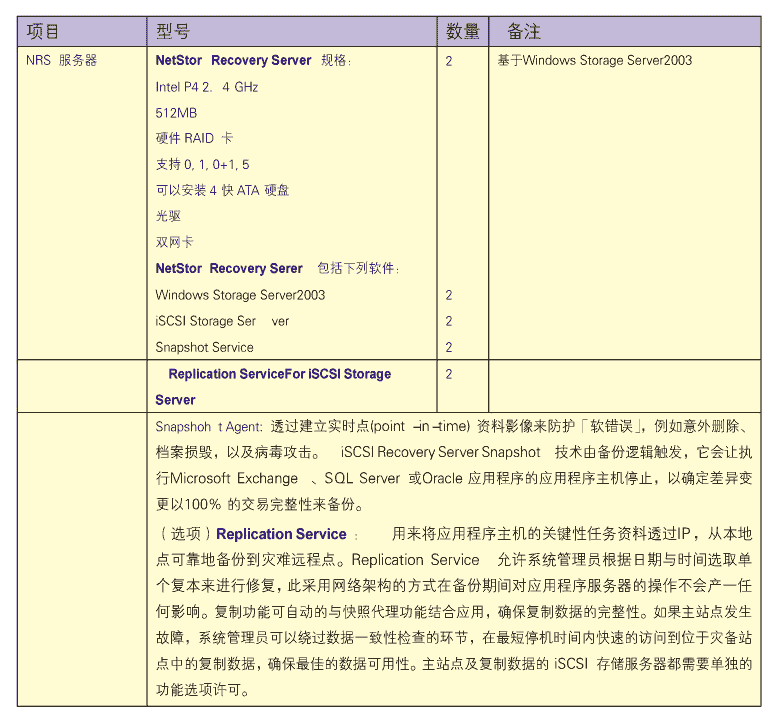
Task: Select the iSCSI Storage Server software line
Action: pyautogui.click(x=222, y=321)
